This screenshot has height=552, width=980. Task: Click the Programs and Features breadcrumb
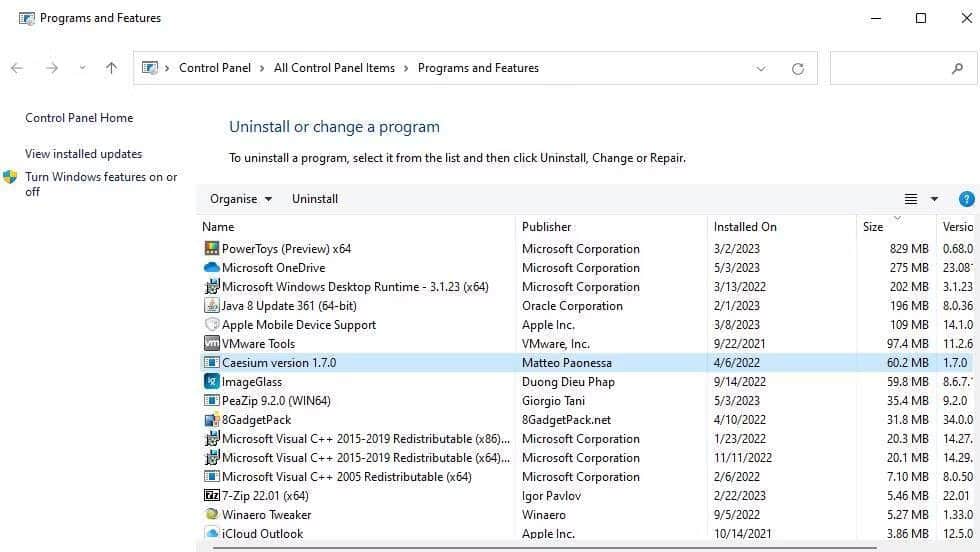pyautogui.click(x=478, y=68)
